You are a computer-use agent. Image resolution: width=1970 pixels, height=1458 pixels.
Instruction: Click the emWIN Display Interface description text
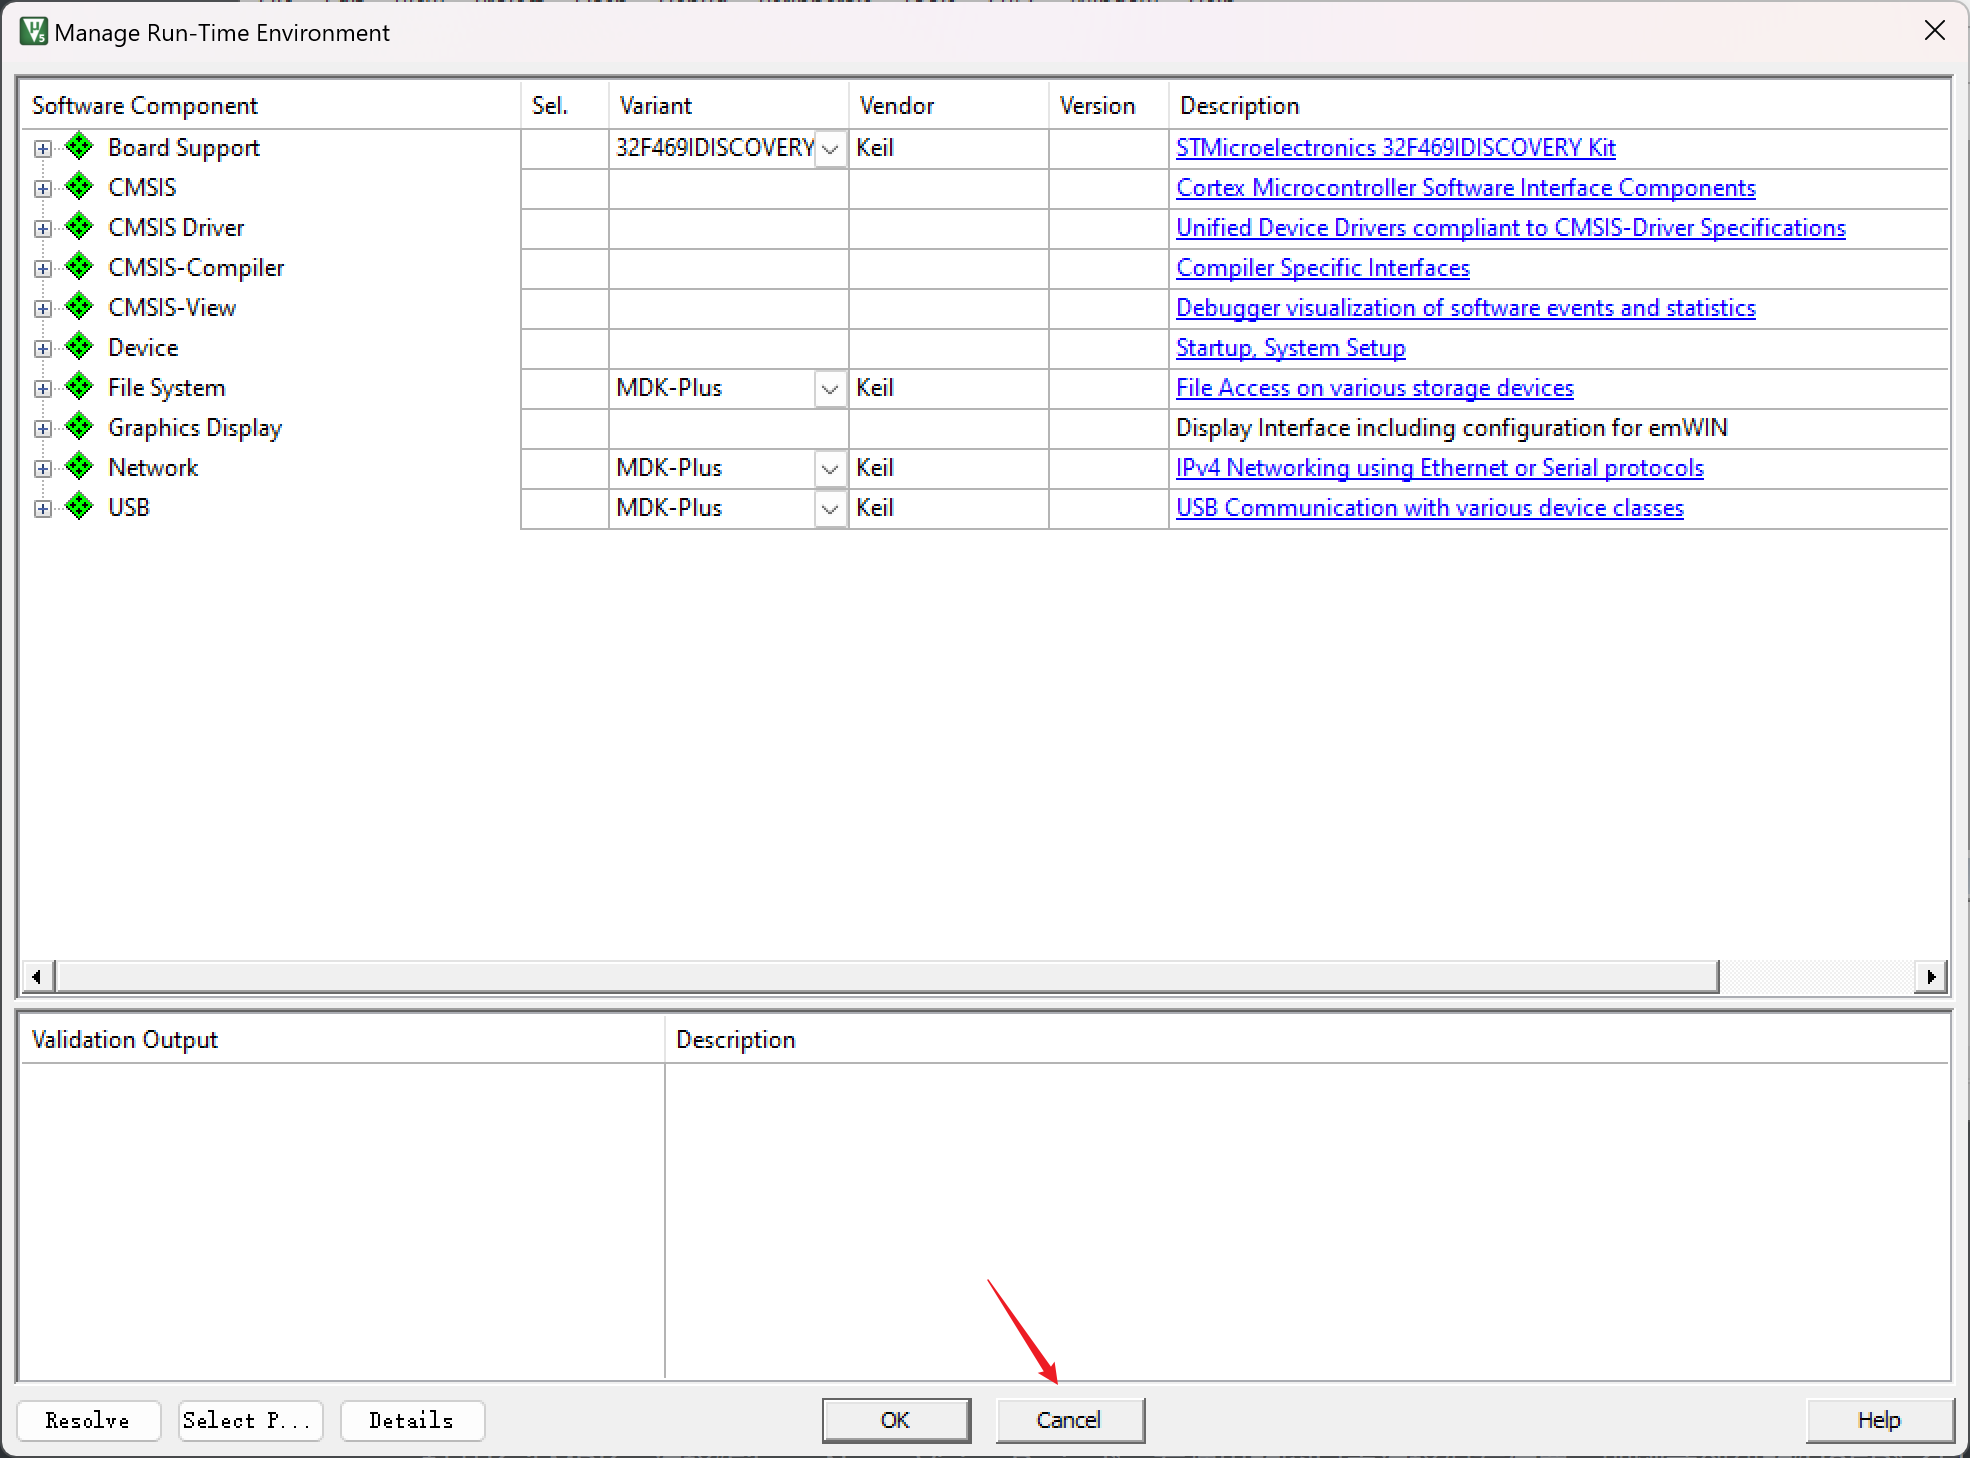[x=1451, y=428]
